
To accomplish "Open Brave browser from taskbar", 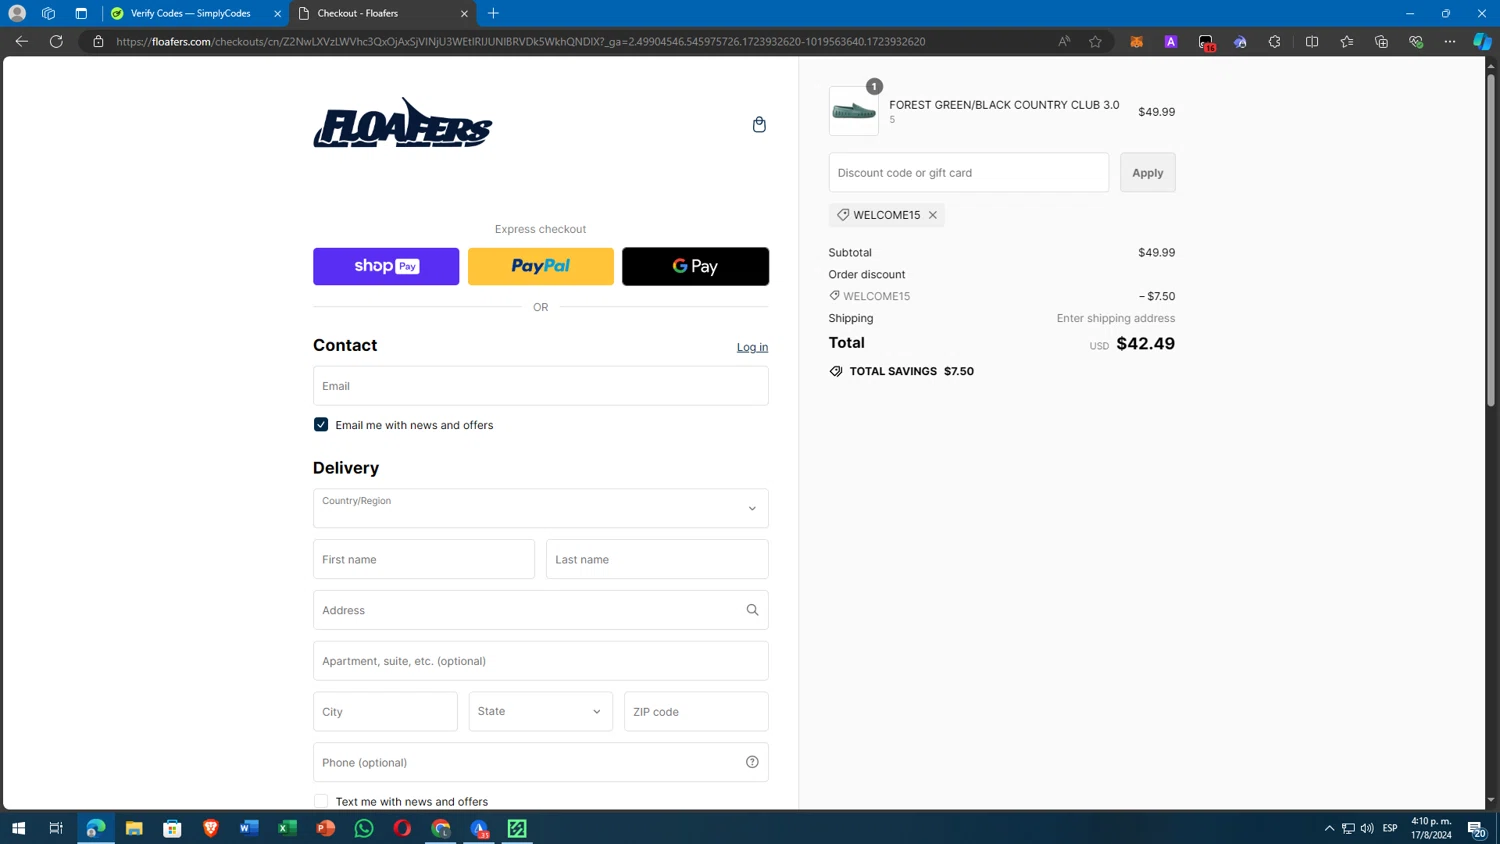I will (x=211, y=828).
